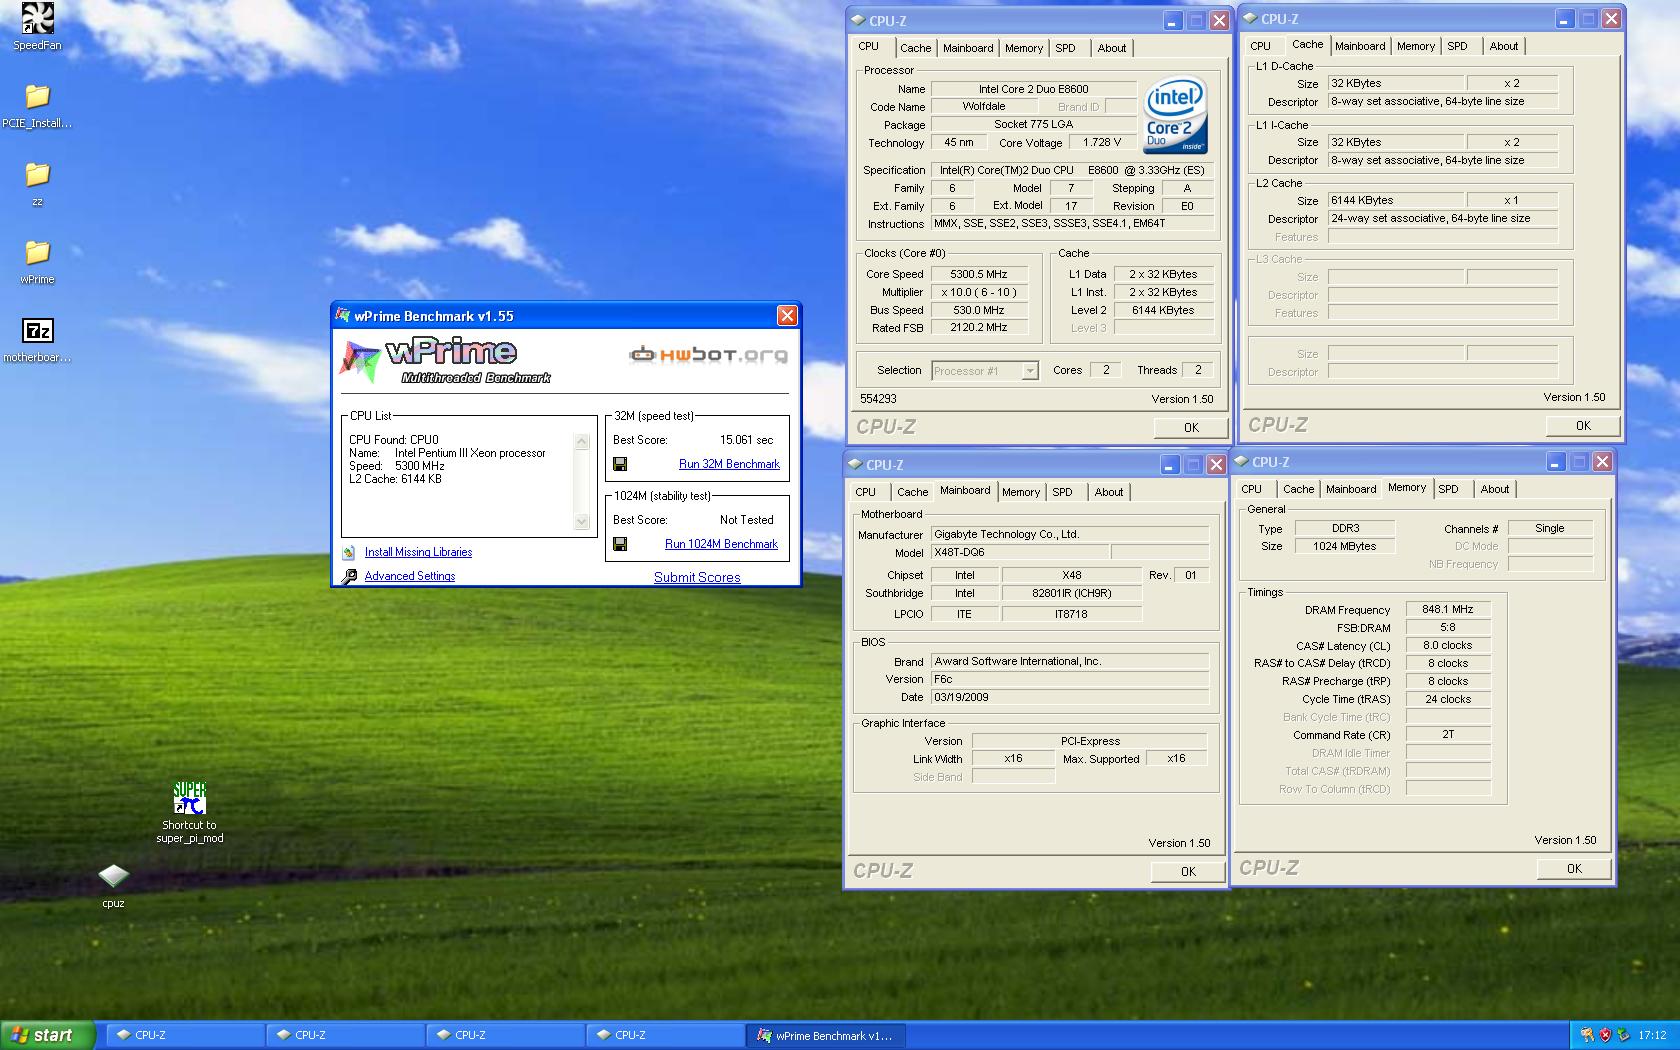The width and height of the screenshot is (1680, 1050).
Task: Click the Start button
Action: 47,1035
